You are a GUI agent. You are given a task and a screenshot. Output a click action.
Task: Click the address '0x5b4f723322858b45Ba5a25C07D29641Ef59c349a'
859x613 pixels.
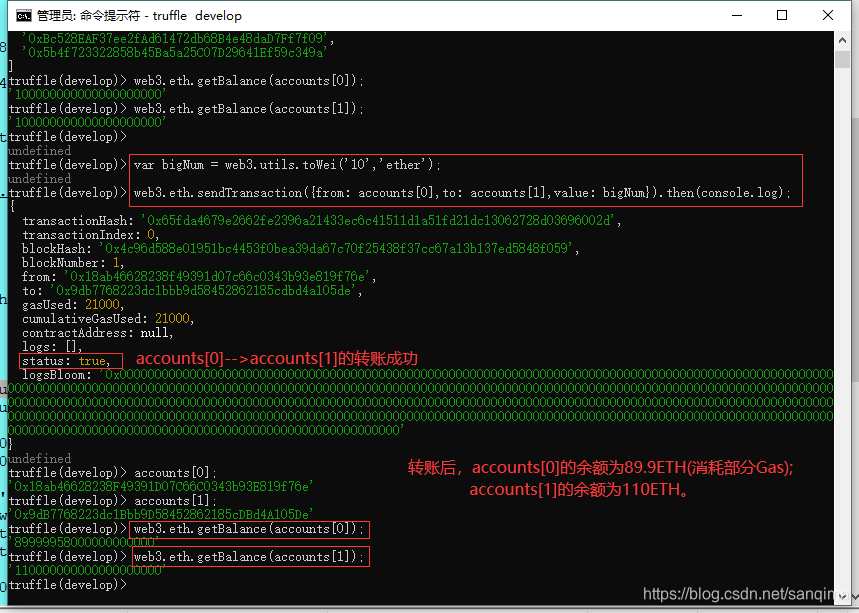175,53
